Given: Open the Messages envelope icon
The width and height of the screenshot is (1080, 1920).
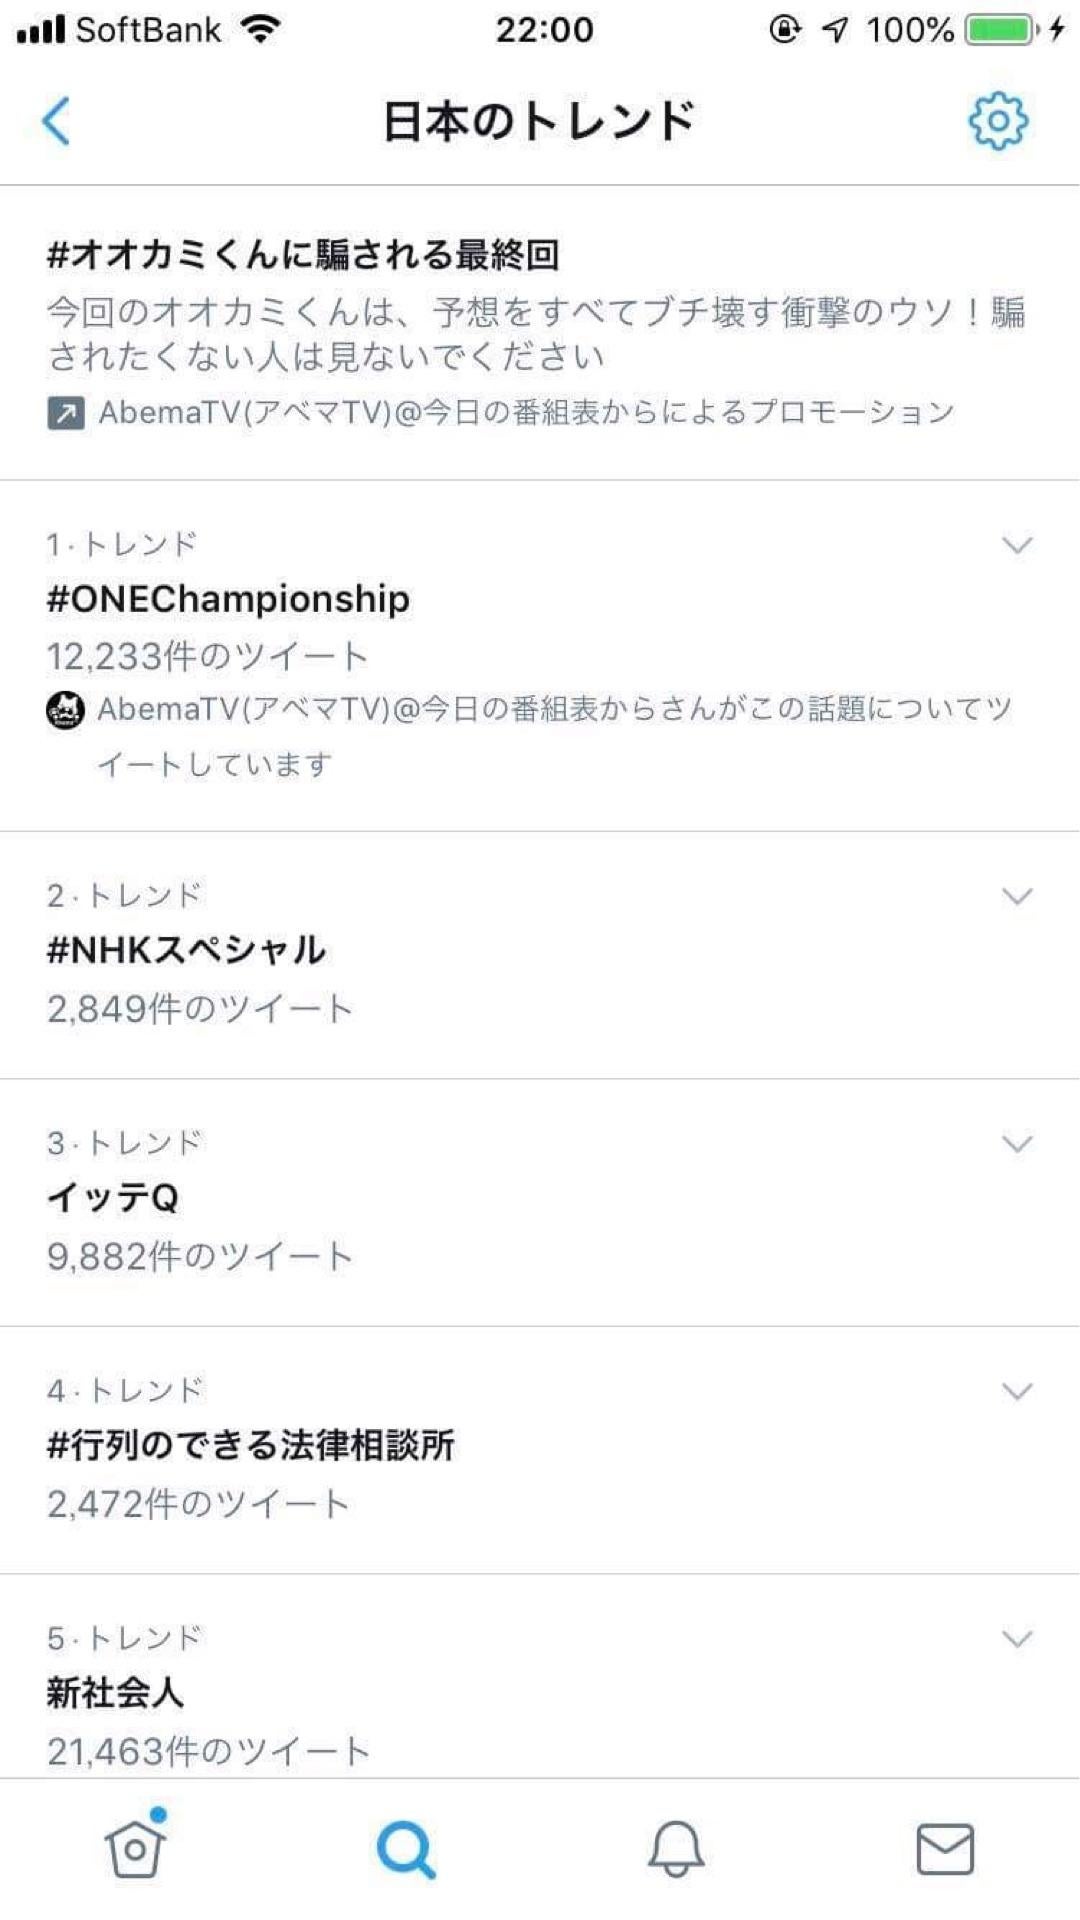Looking at the screenshot, I should click(945, 1849).
